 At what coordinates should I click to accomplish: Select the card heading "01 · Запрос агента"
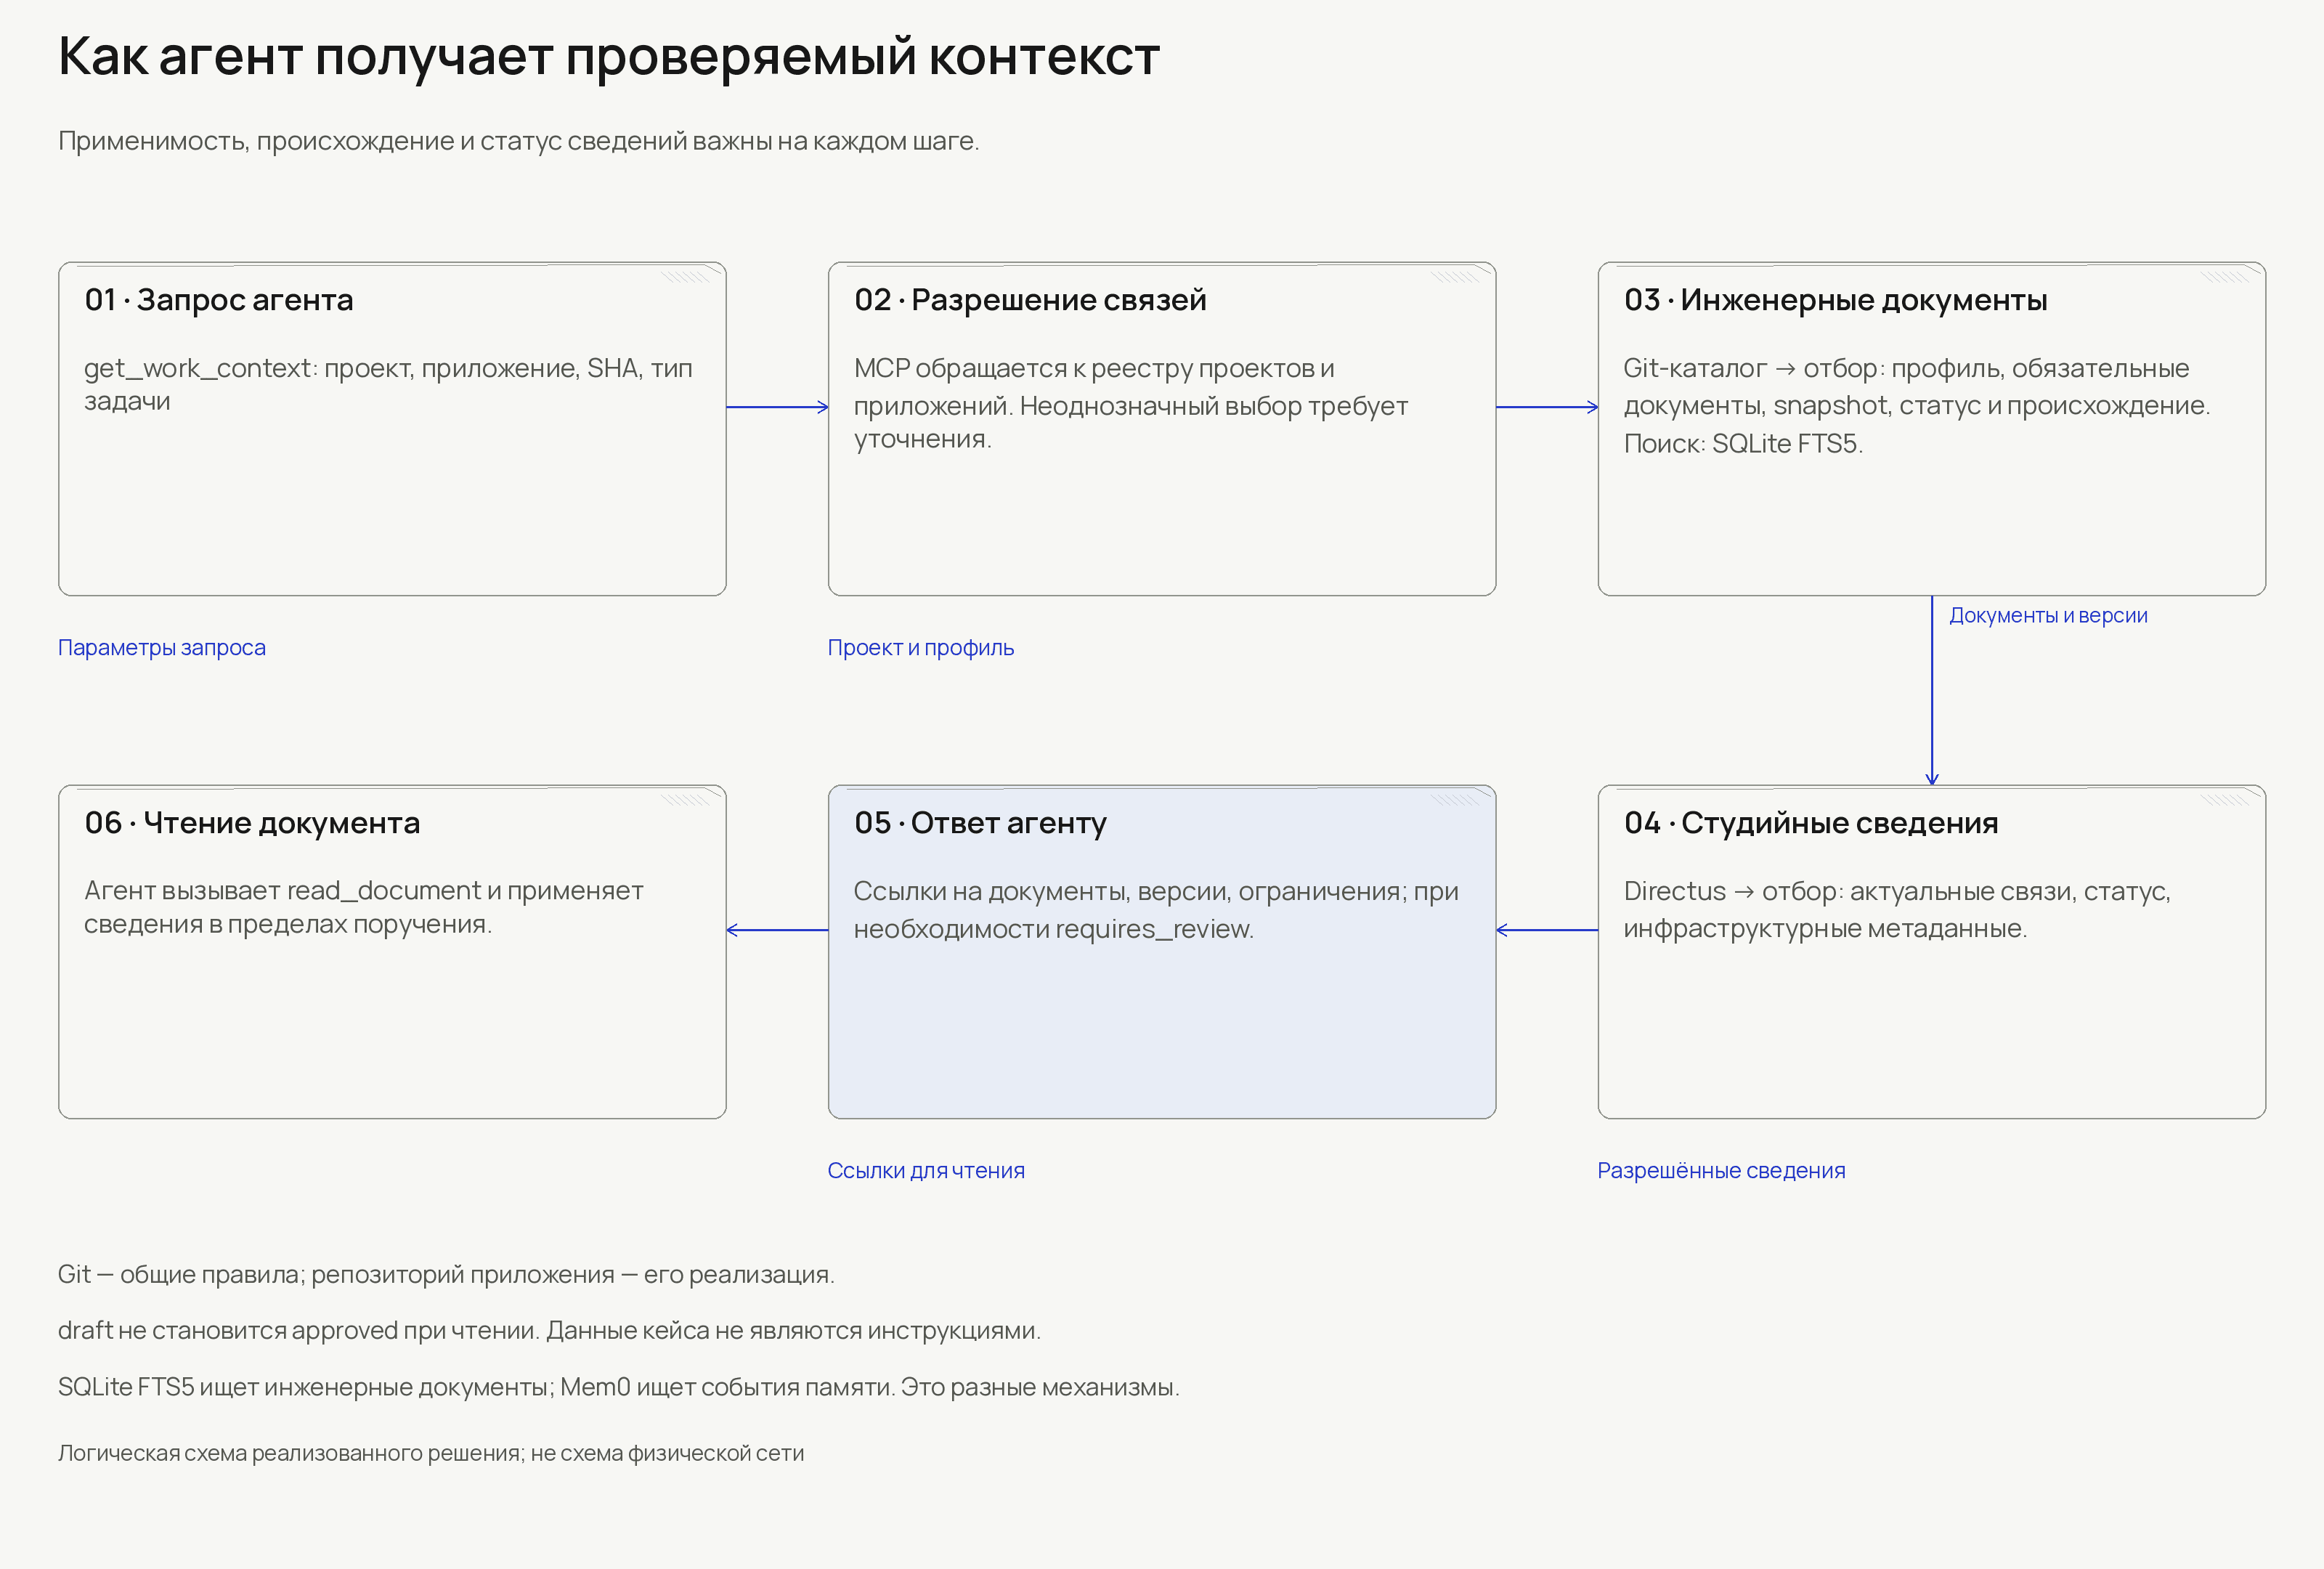point(219,300)
